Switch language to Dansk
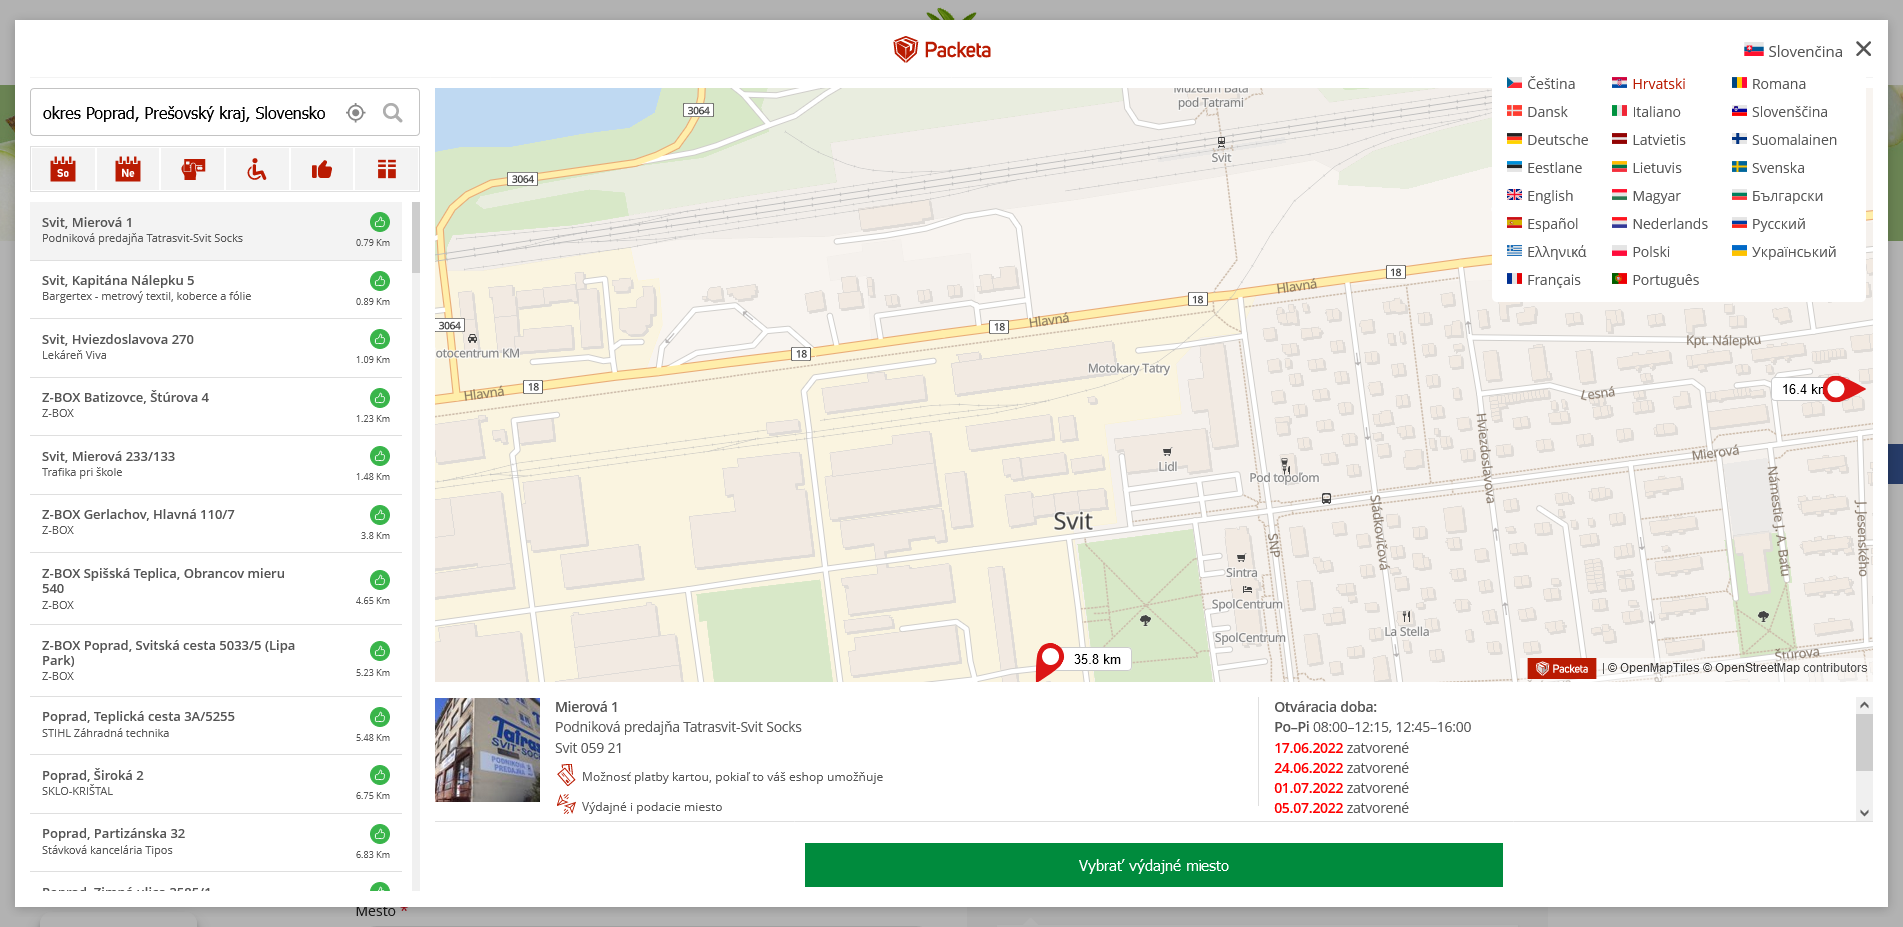The image size is (1903, 927). click(1537, 112)
